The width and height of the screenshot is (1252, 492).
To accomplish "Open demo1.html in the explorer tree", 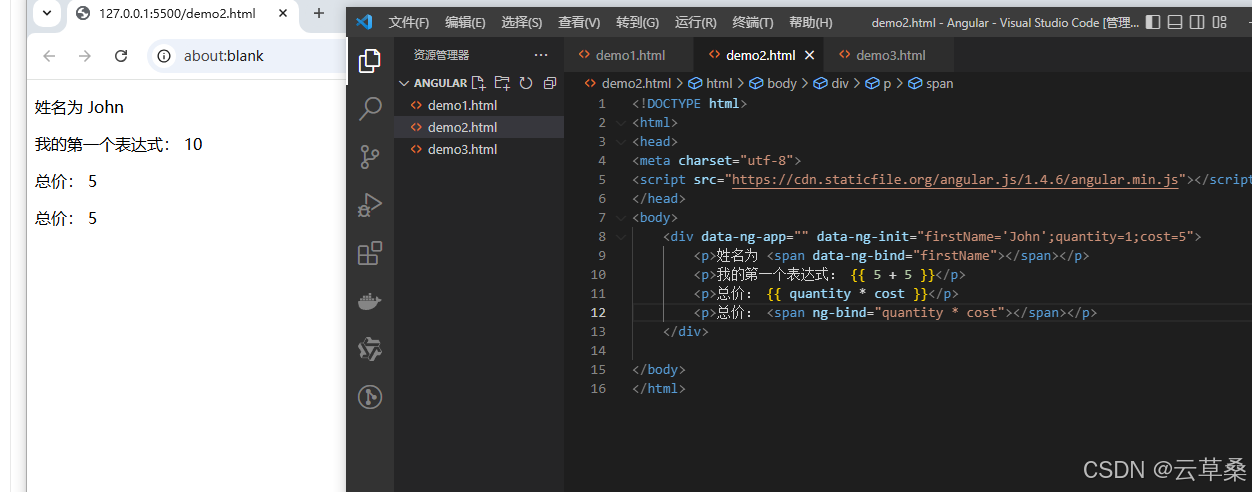I will 479,105.
